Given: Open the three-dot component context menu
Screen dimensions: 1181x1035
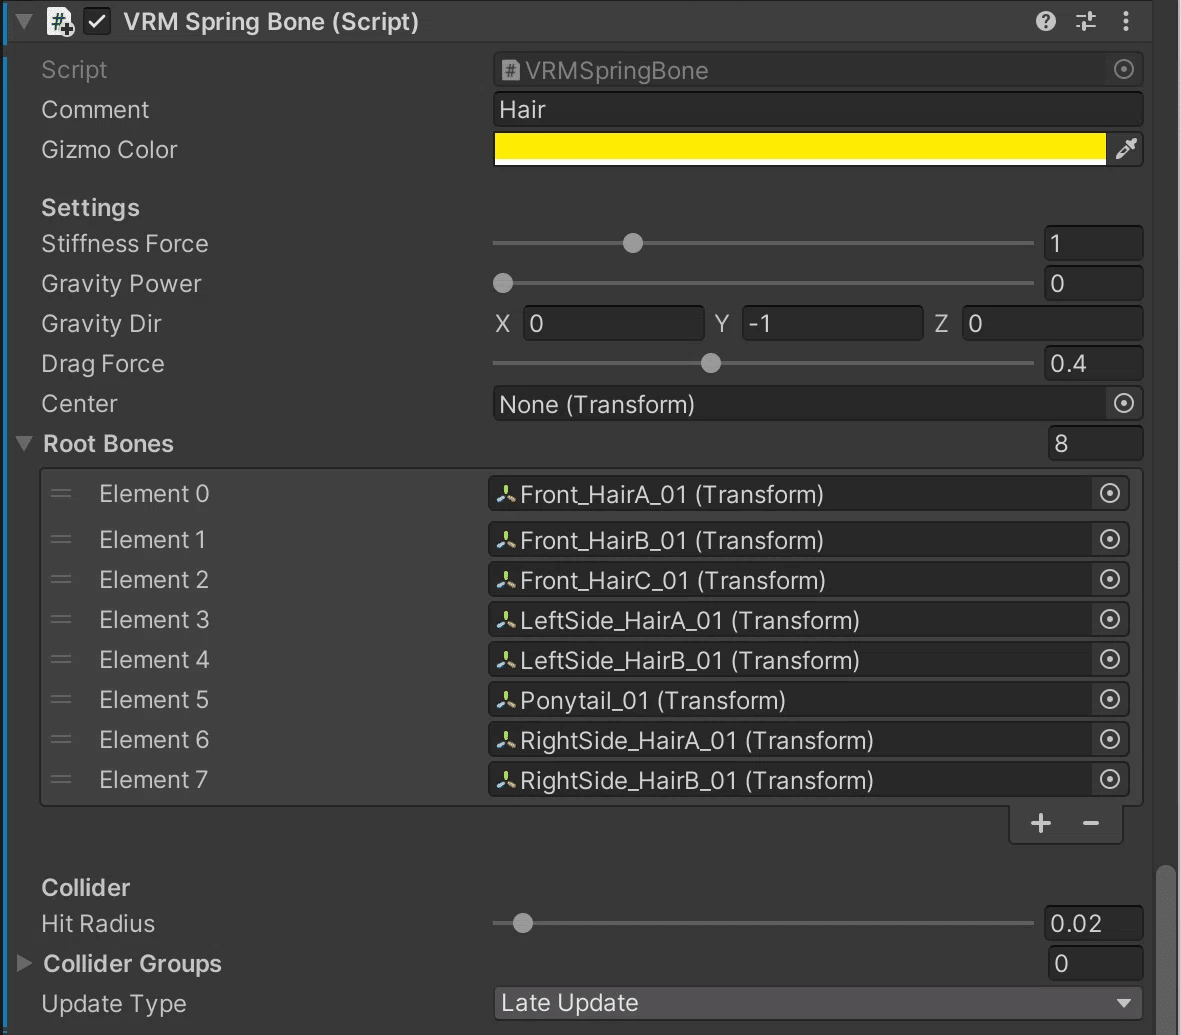Looking at the screenshot, I should (x=1126, y=21).
